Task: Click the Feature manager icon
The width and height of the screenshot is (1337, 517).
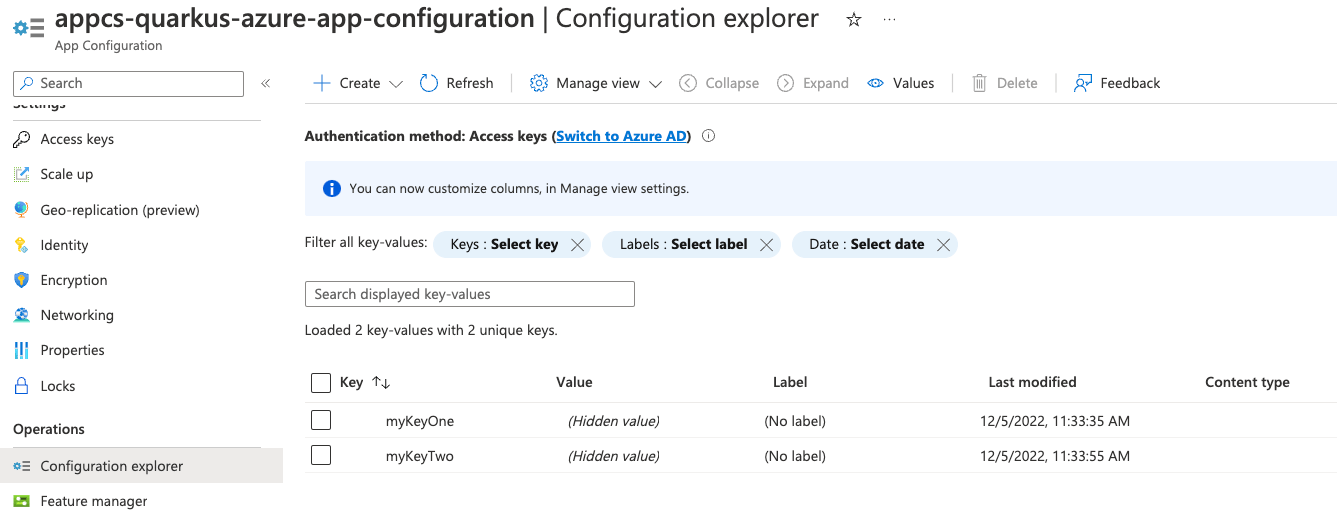Action: click(x=21, y=501)
